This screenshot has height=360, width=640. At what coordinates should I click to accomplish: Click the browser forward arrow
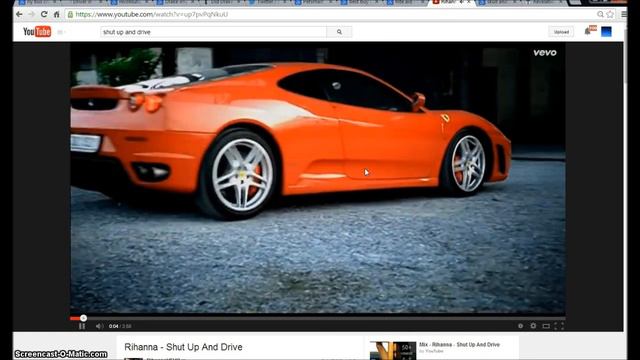click(31, 14)
